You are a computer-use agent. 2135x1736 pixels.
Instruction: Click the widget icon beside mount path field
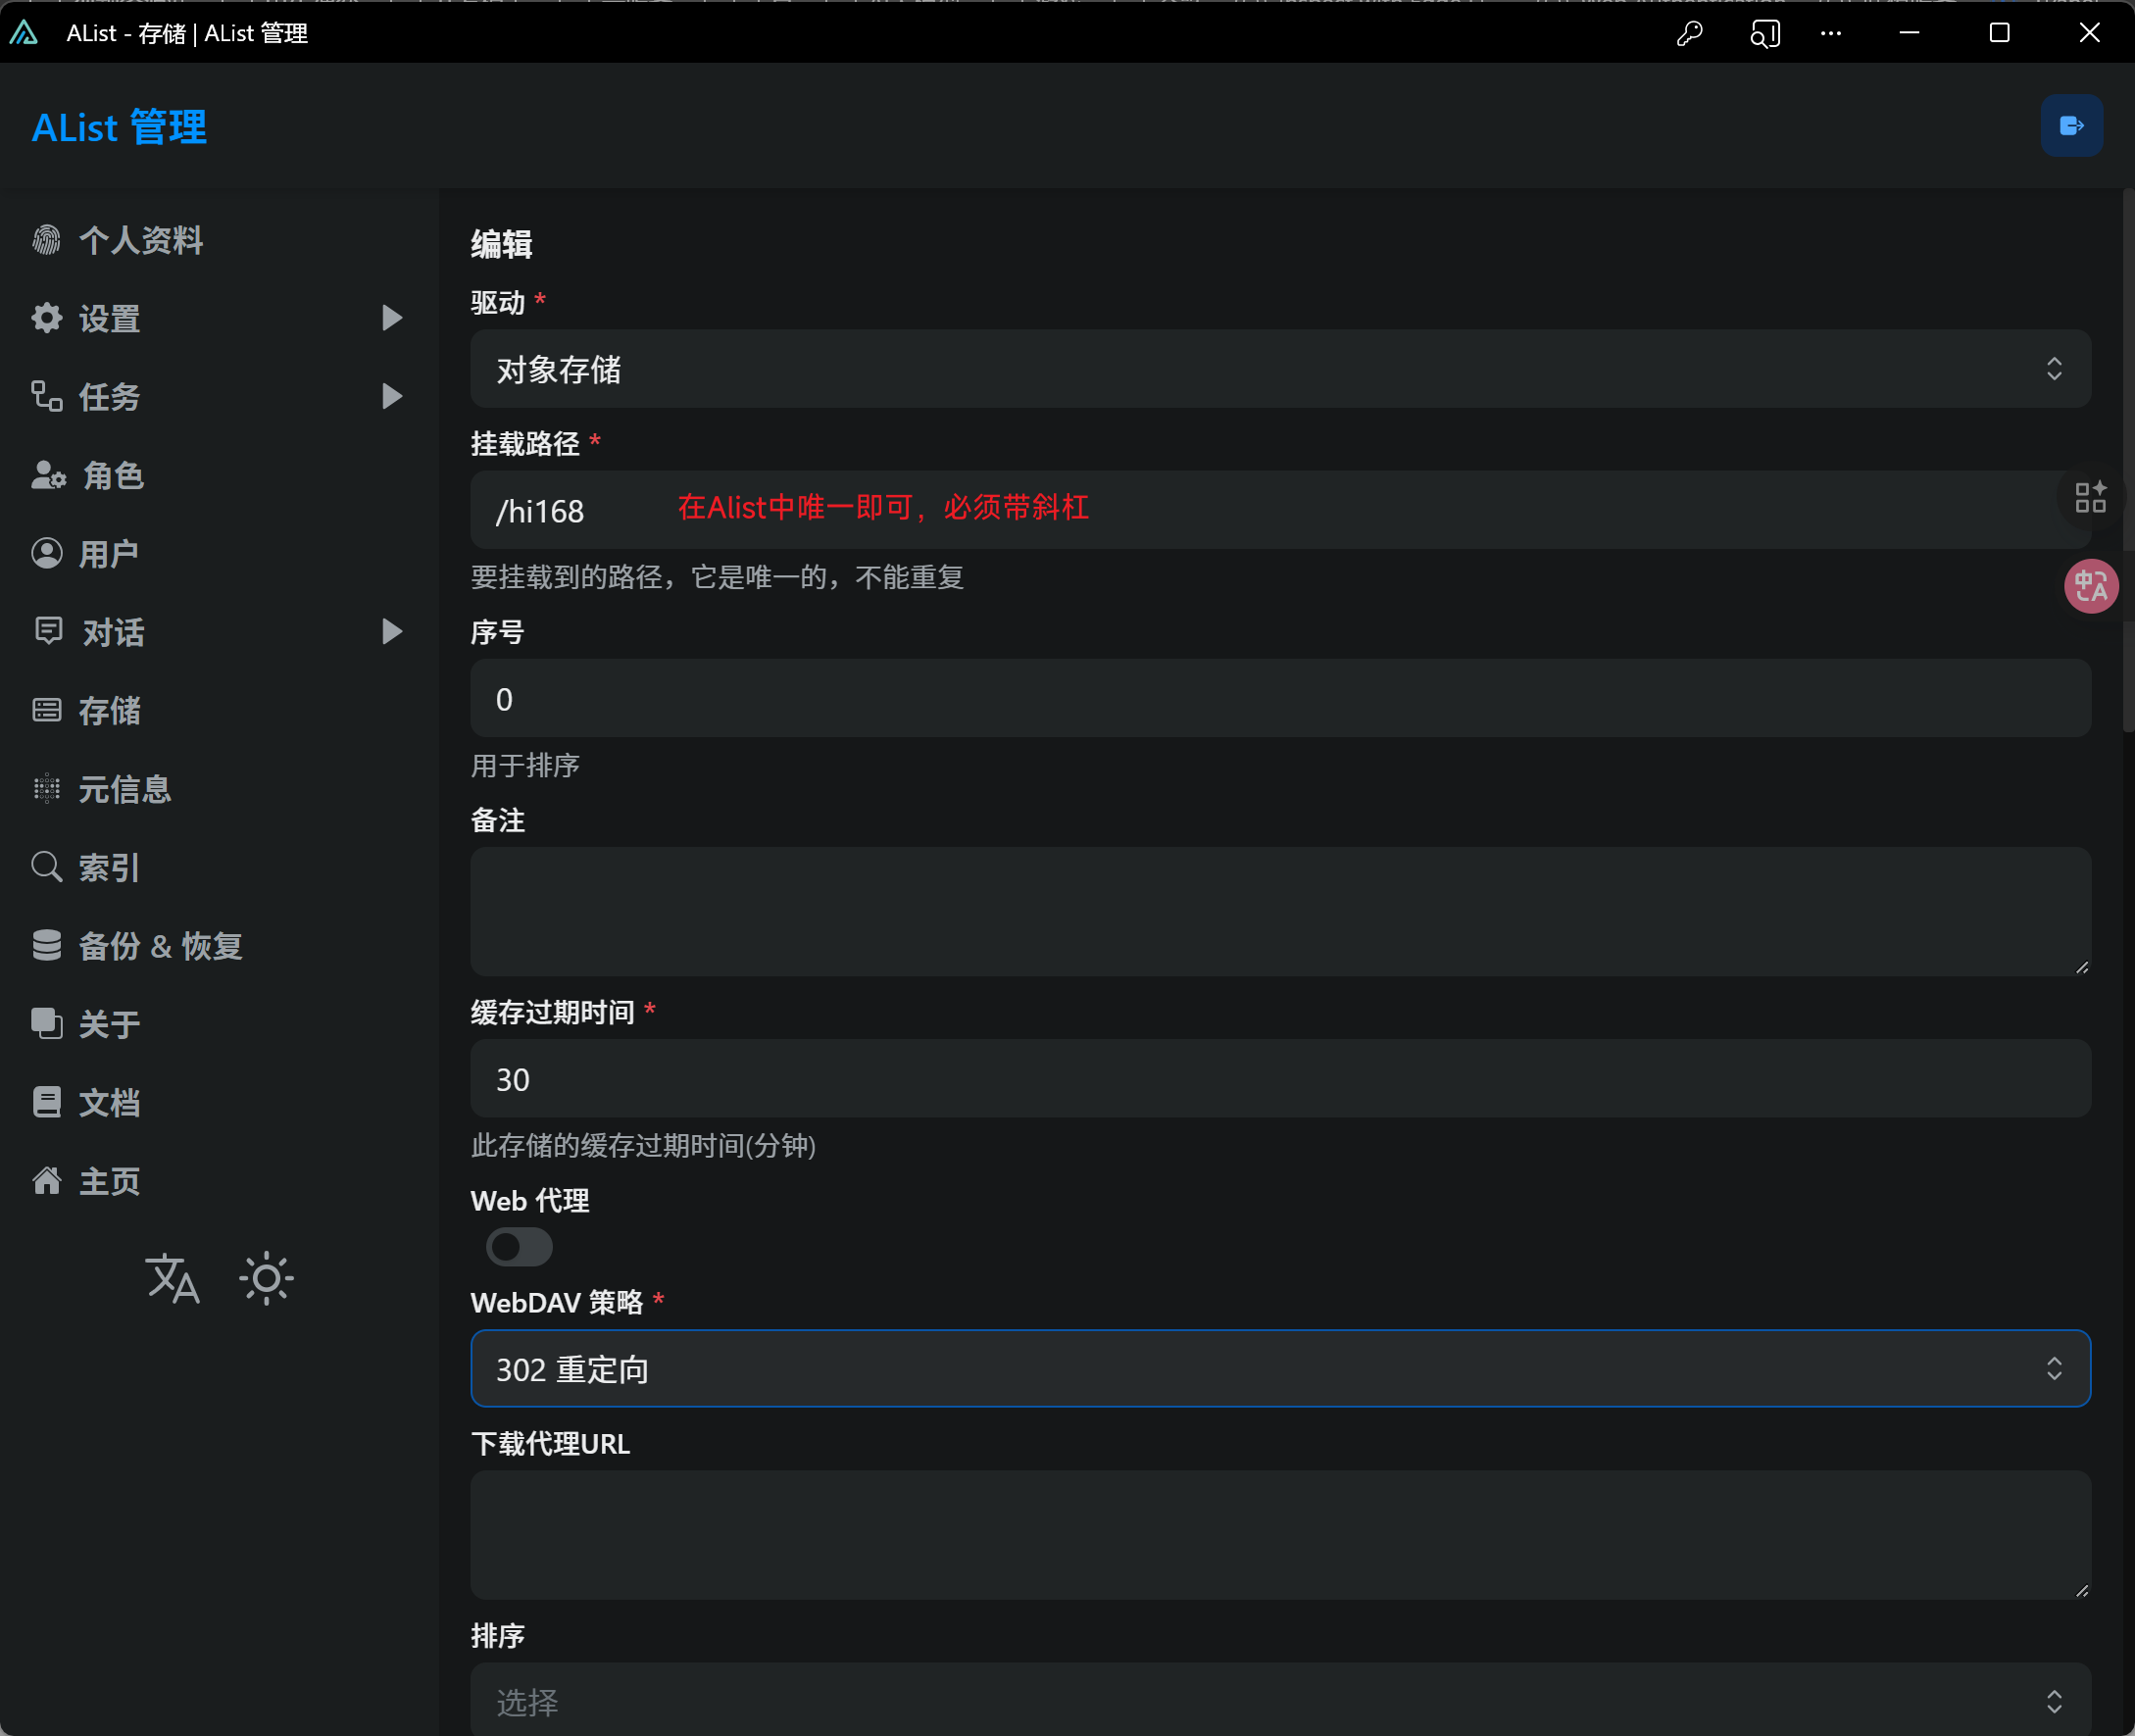click(2089, 497)
